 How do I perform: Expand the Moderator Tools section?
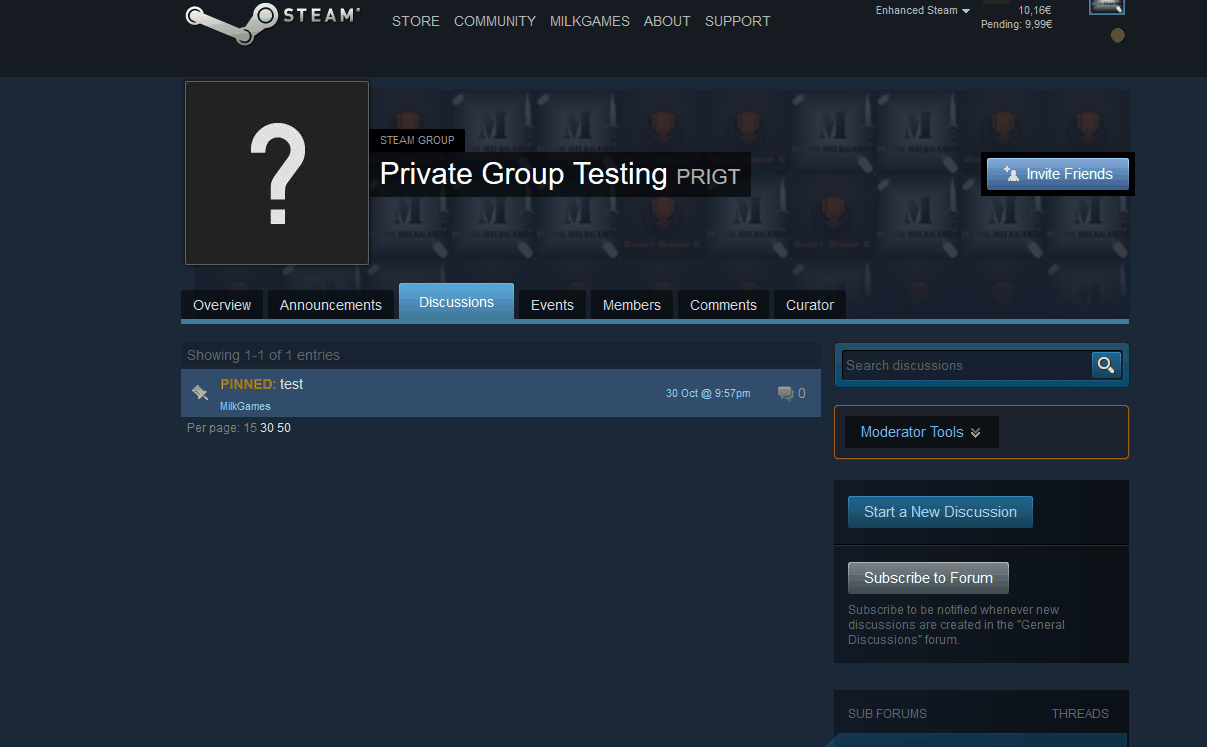(x=921, y=432)
